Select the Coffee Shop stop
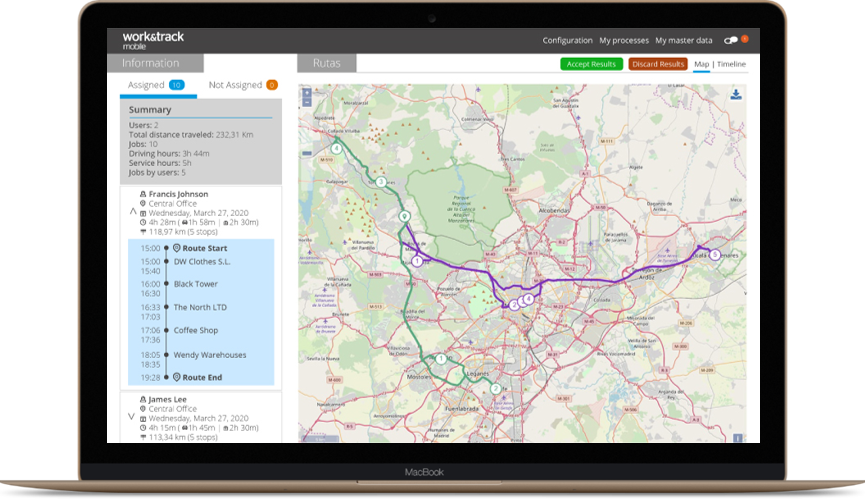The height and width of the screenshot is (499, 865). coord(196,330)
